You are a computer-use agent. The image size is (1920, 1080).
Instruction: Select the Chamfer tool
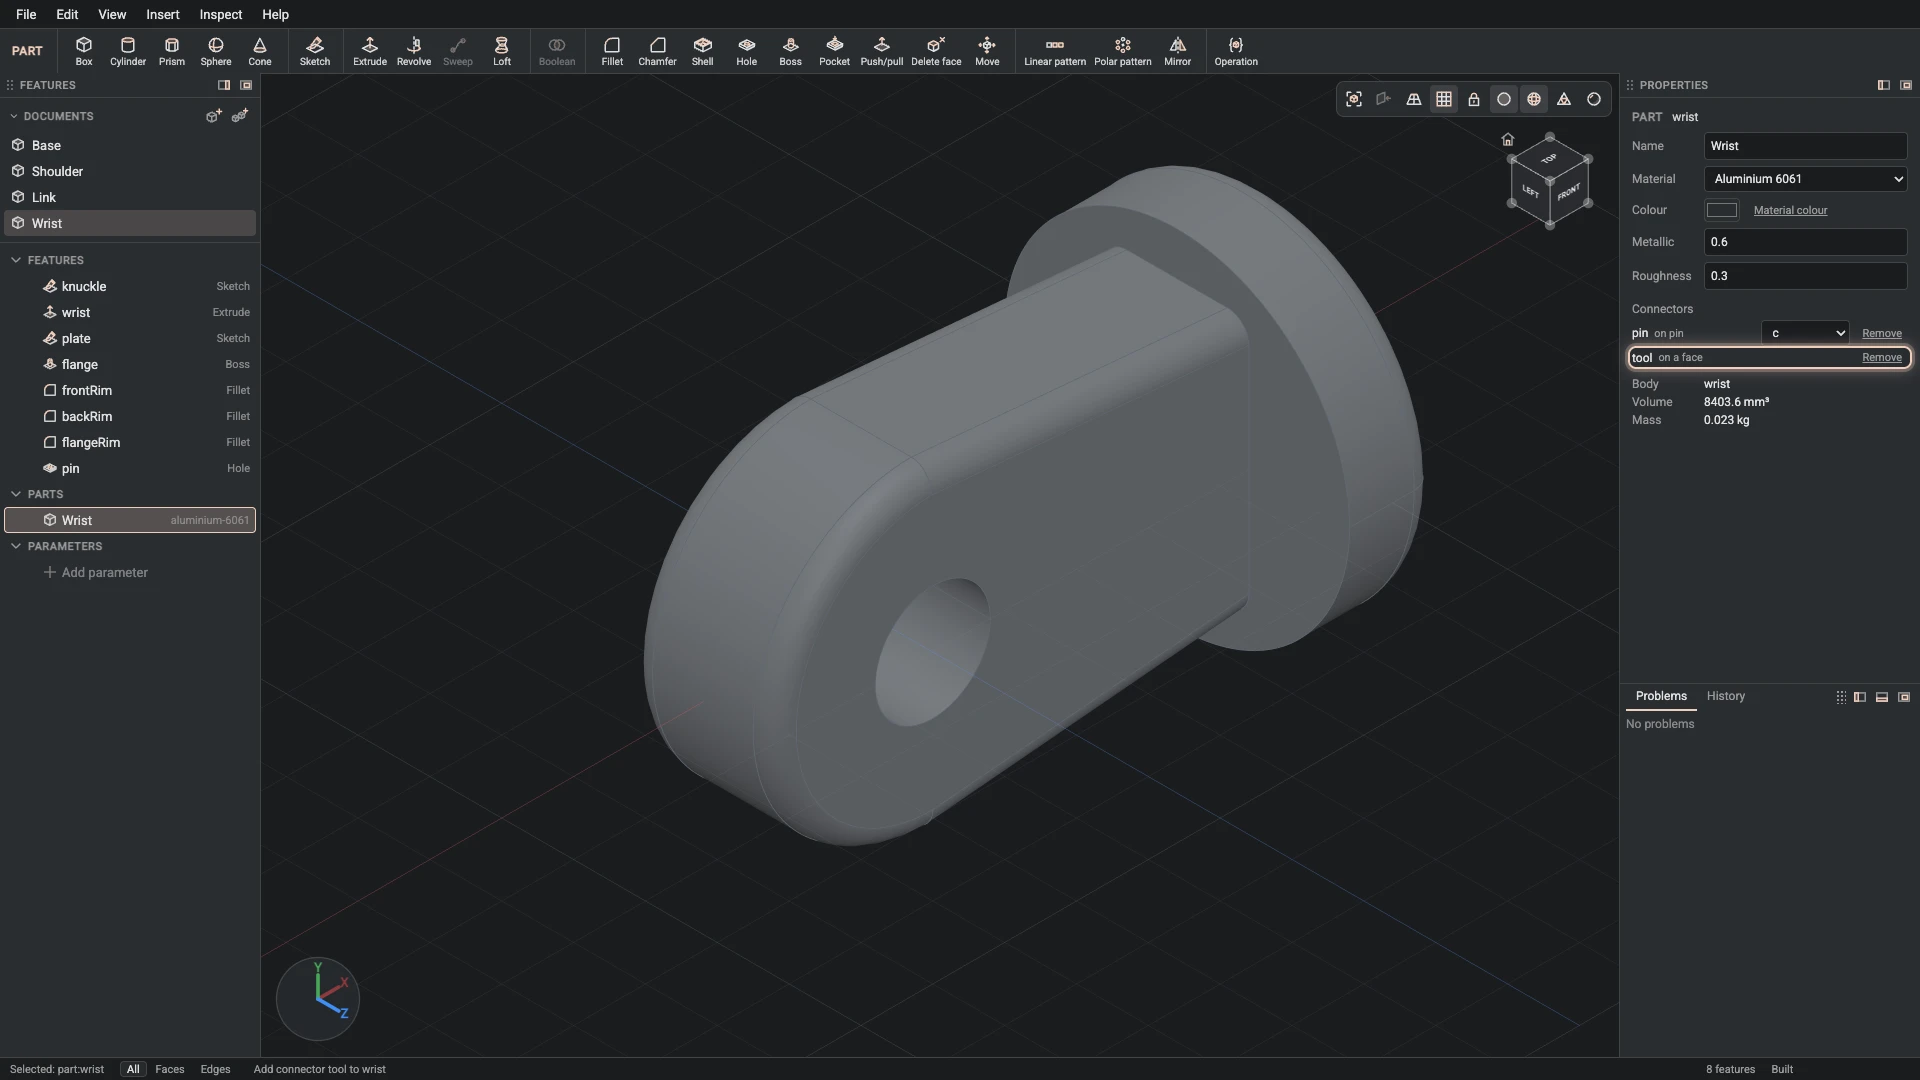658,51
